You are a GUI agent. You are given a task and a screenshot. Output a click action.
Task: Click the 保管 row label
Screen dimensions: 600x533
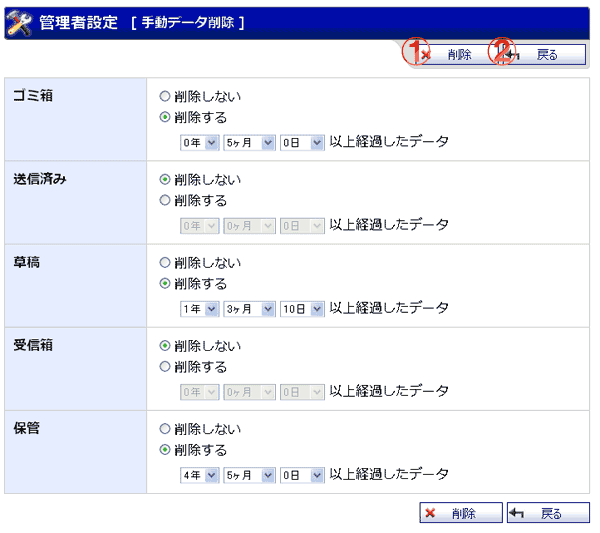27,428
